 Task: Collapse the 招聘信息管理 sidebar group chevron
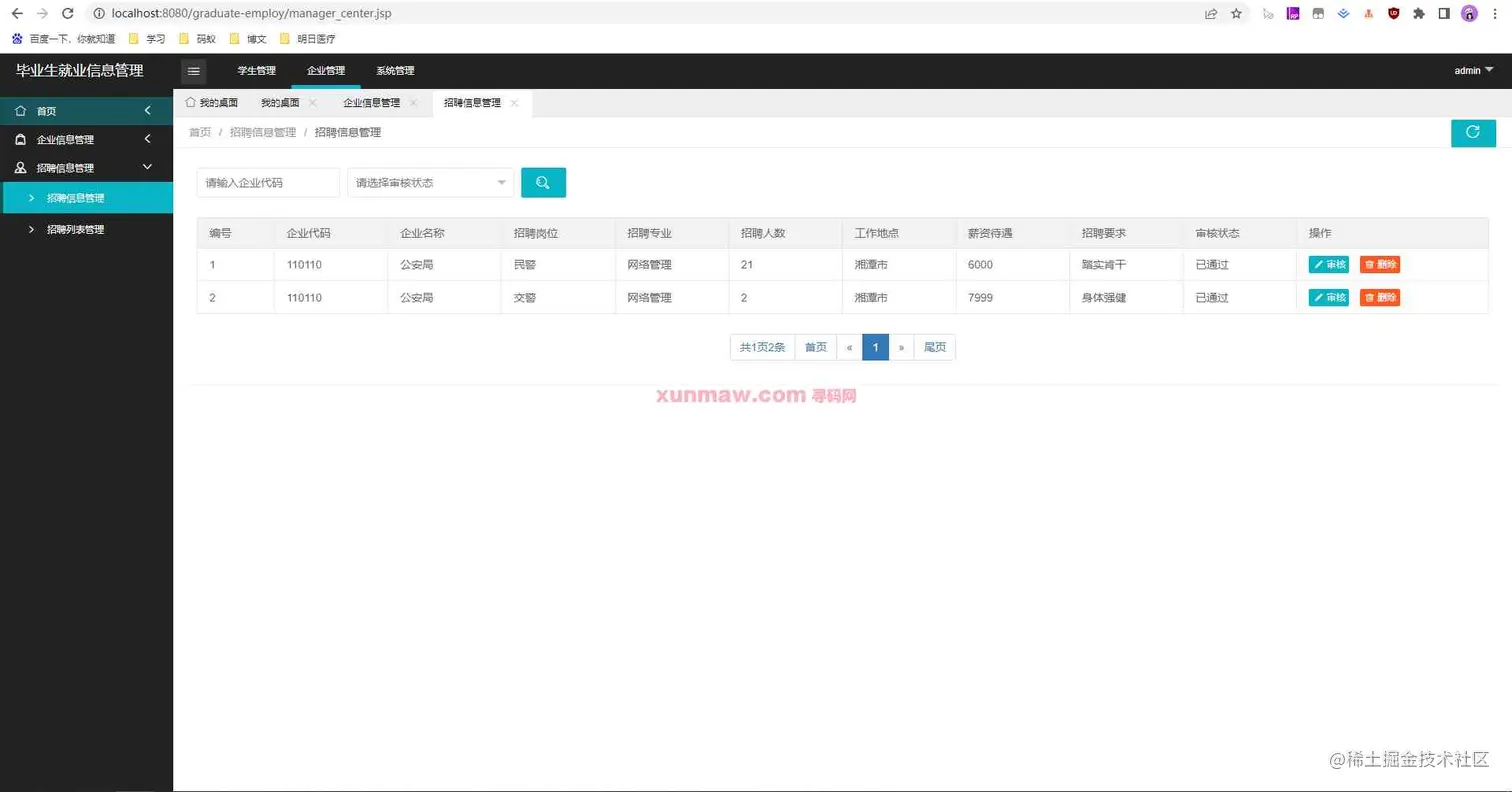pyautogui.click(x=147, y=168)
